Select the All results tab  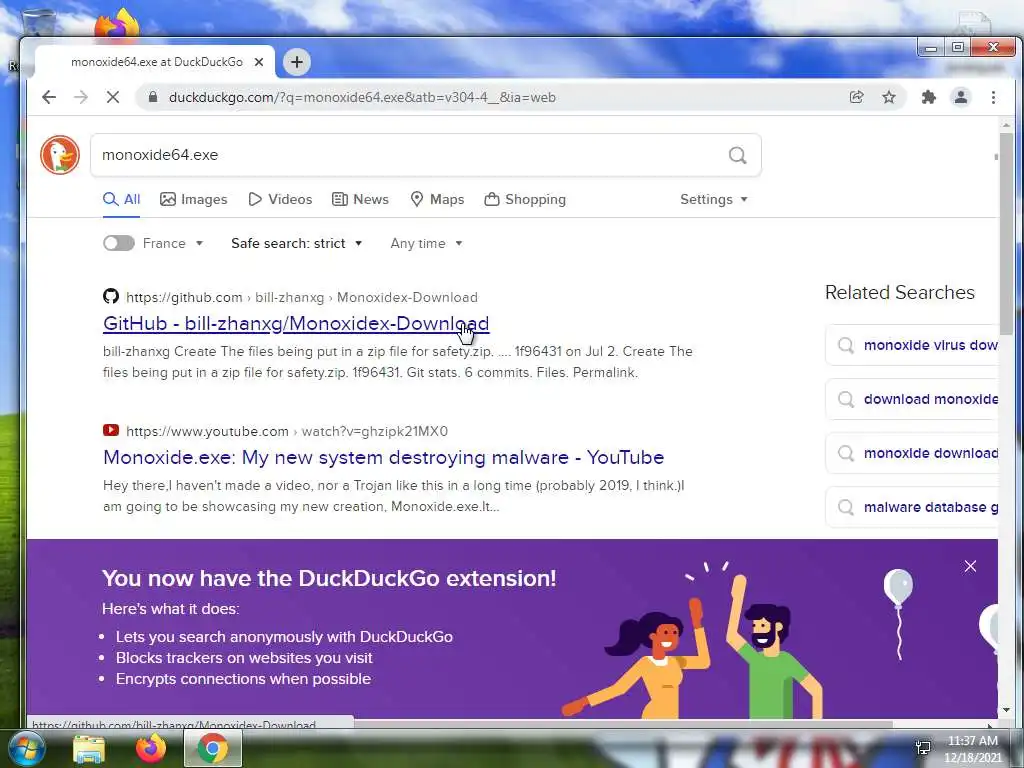[122, 199]
